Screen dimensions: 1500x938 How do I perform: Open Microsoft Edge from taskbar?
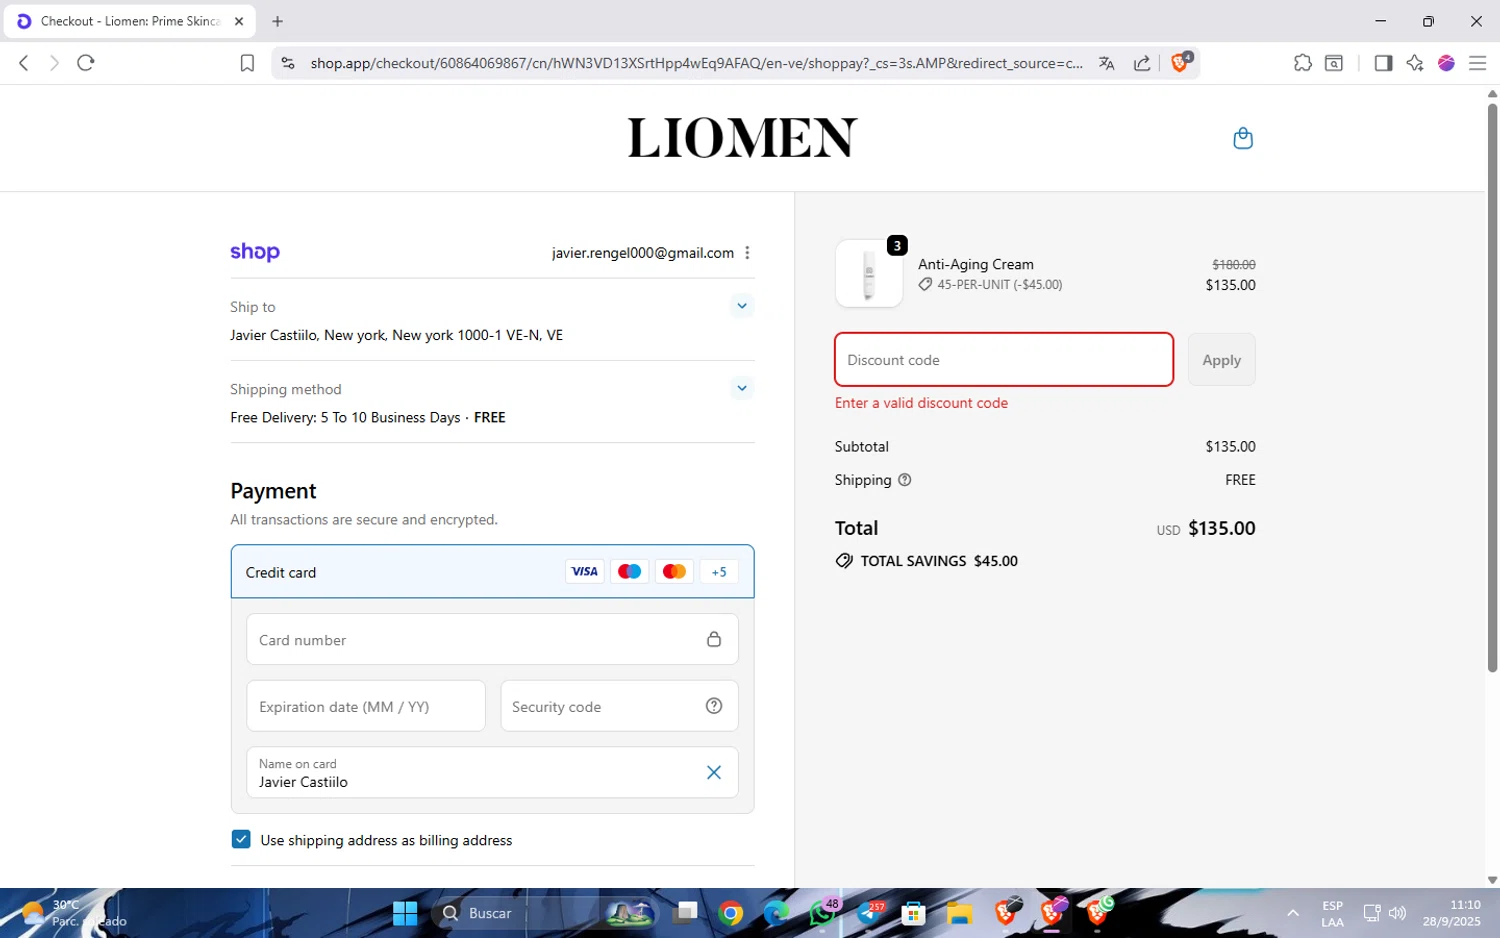(x=777, y=913)
